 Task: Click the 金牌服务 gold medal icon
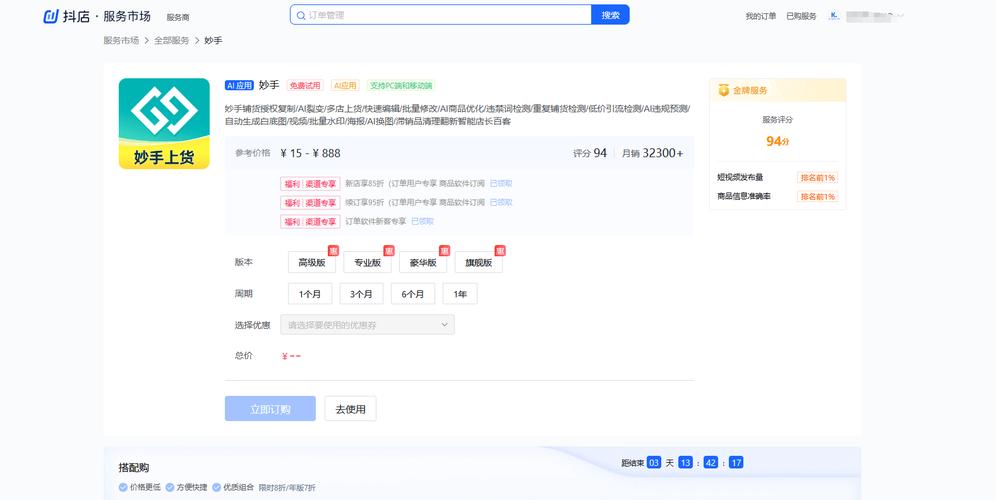click(723, 90)
